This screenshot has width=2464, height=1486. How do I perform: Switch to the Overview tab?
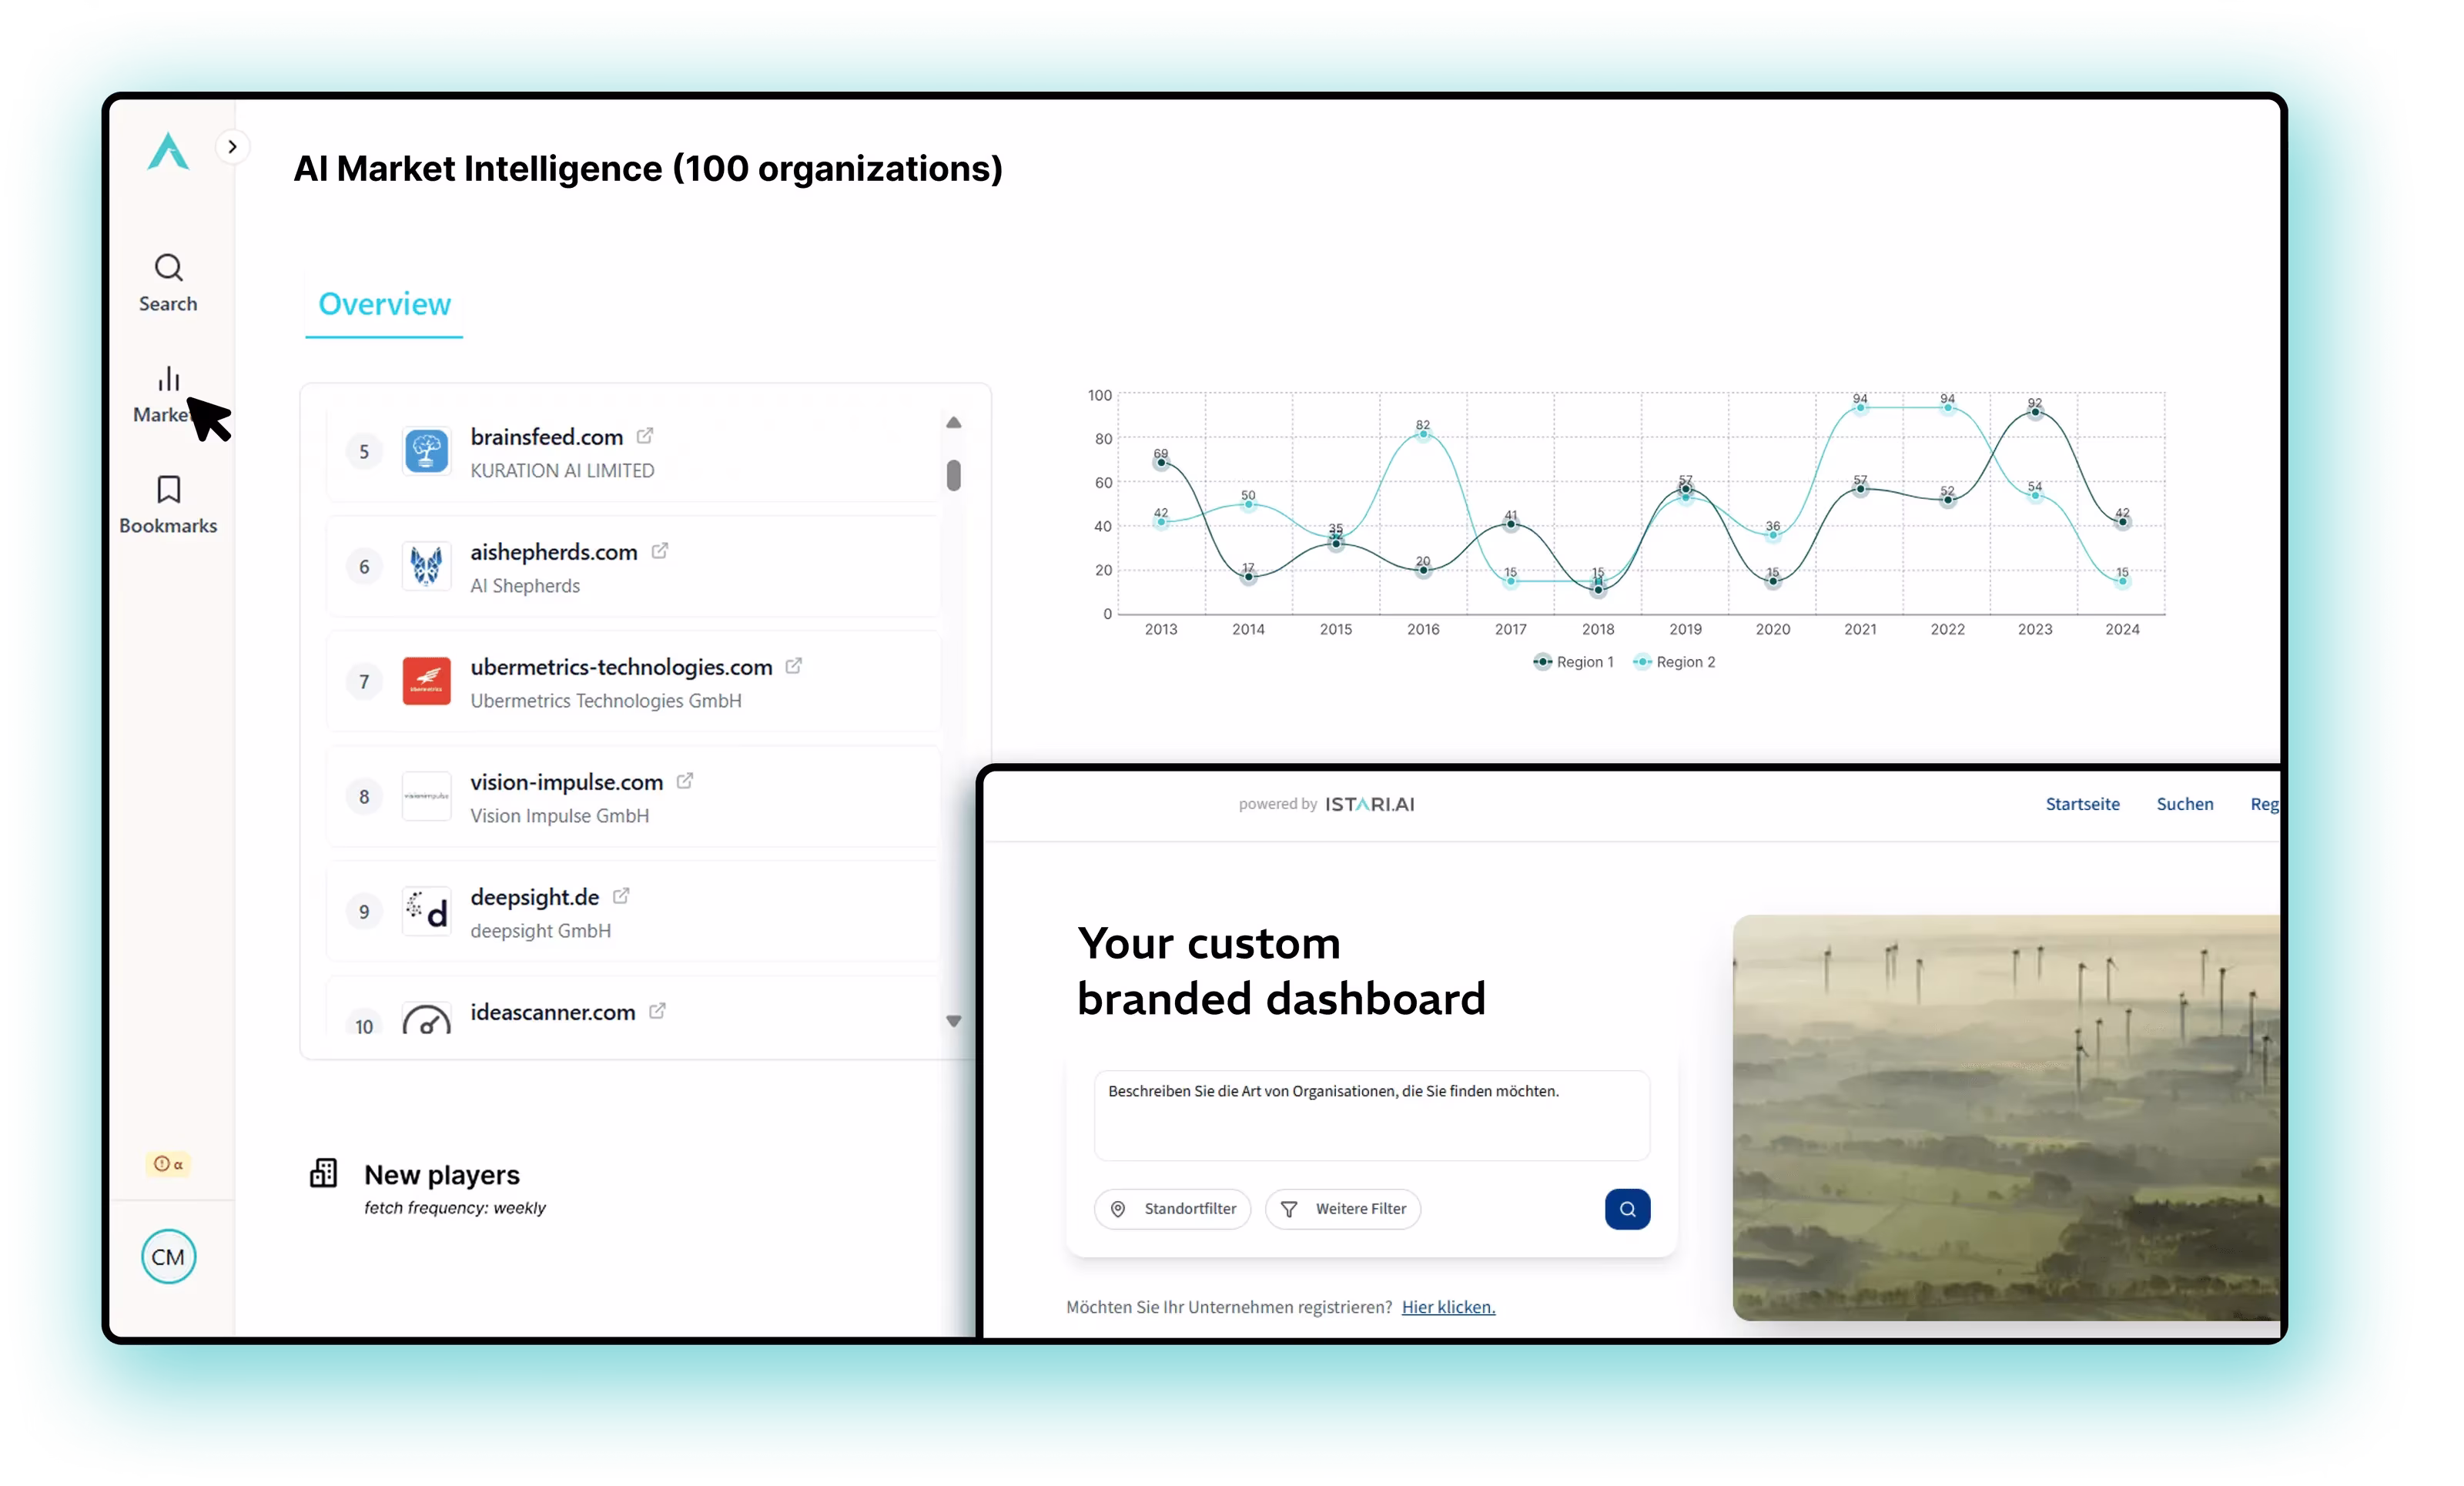[x=384, y=304]
